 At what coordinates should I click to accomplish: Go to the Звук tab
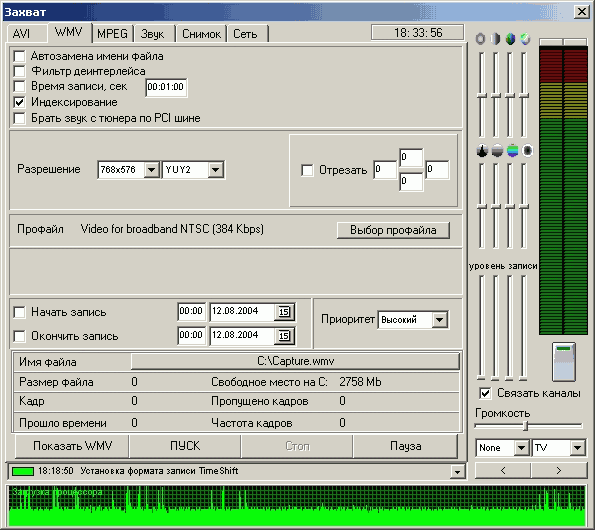click(153, 34)
